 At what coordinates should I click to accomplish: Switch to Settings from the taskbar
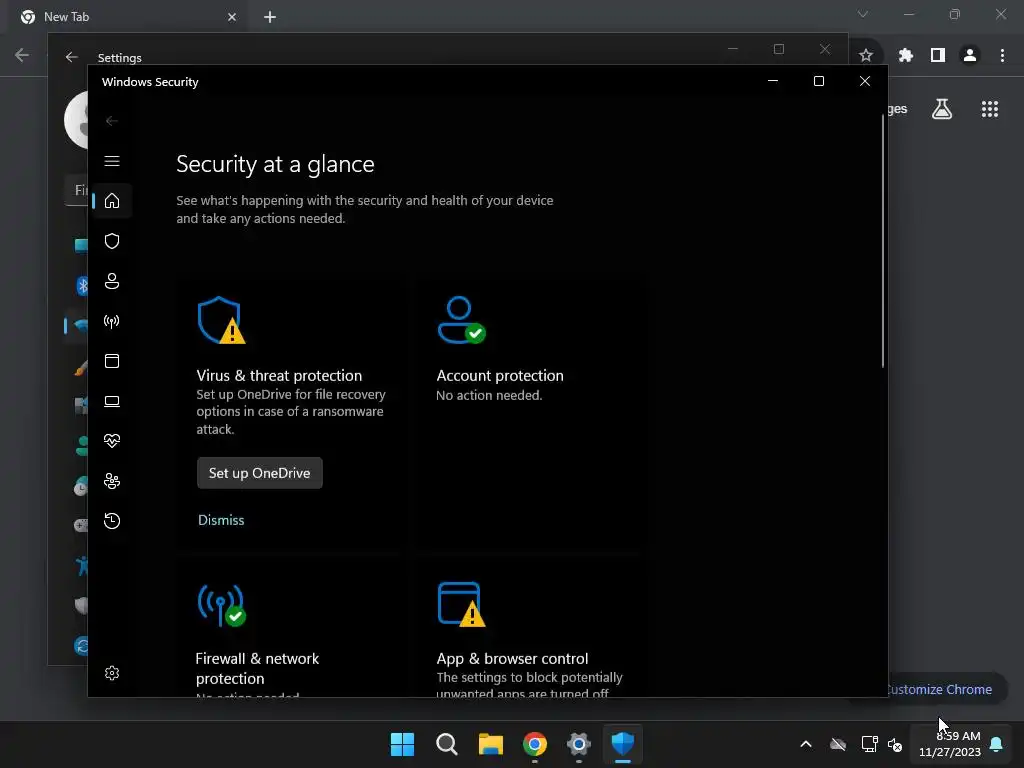click(579, 744)
